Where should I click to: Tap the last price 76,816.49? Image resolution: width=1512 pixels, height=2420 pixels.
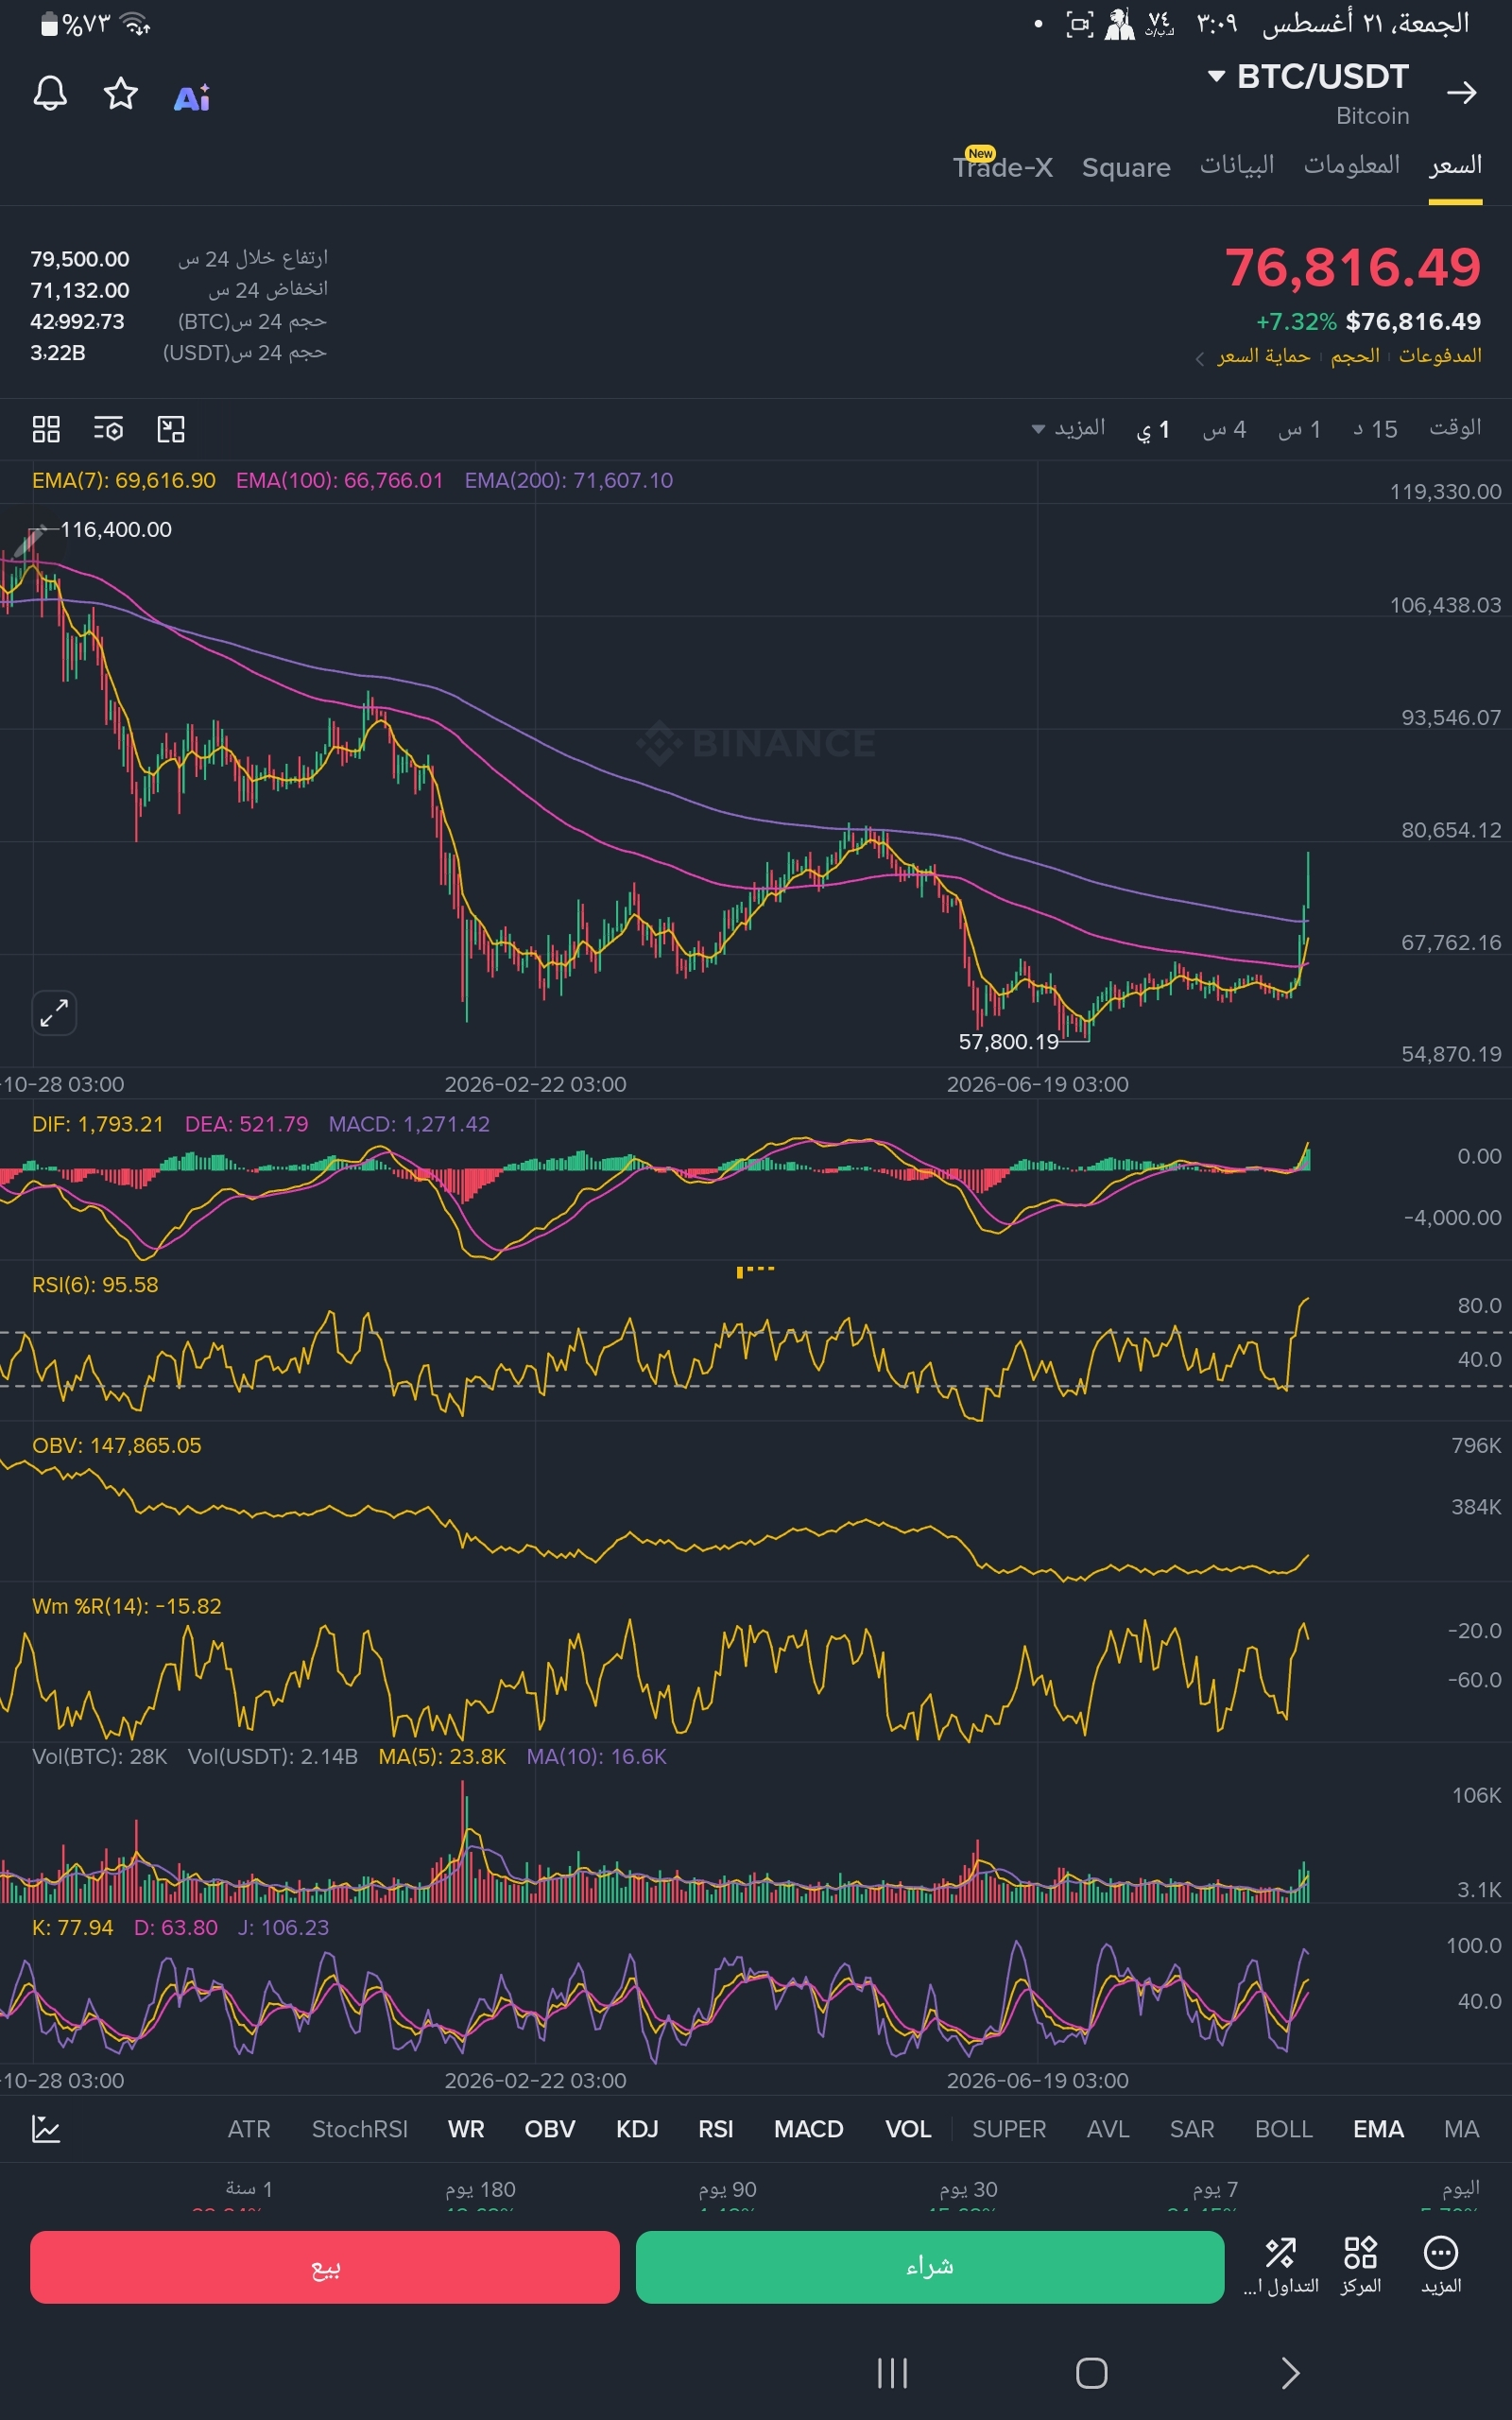coord(1353,268)
